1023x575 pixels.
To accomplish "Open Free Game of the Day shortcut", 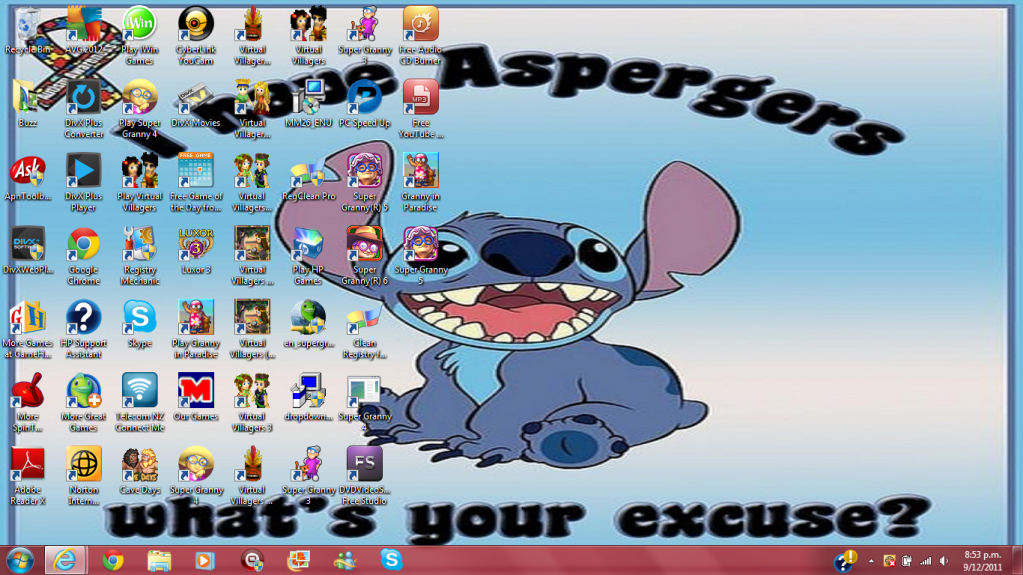I will point(196,183).
